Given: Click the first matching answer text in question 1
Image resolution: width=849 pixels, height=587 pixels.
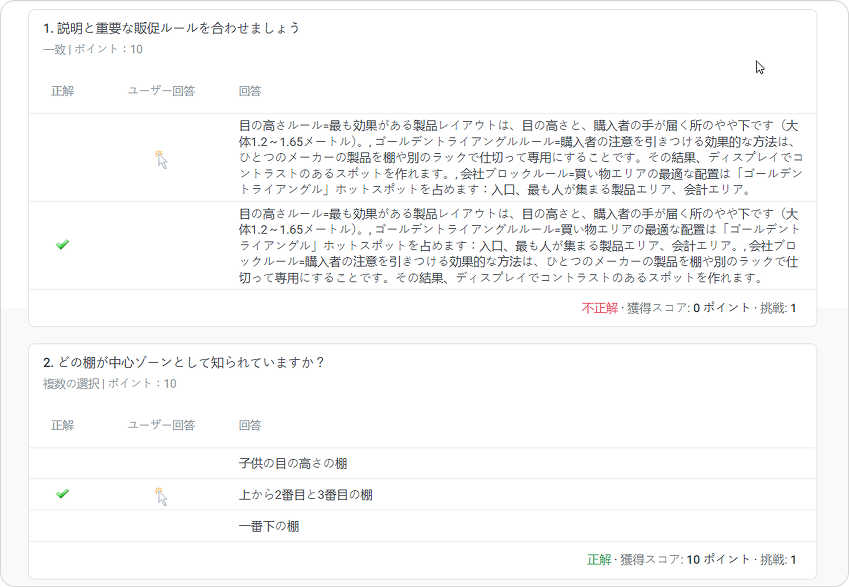Looking at the screenshot, I should coord(520,158).
